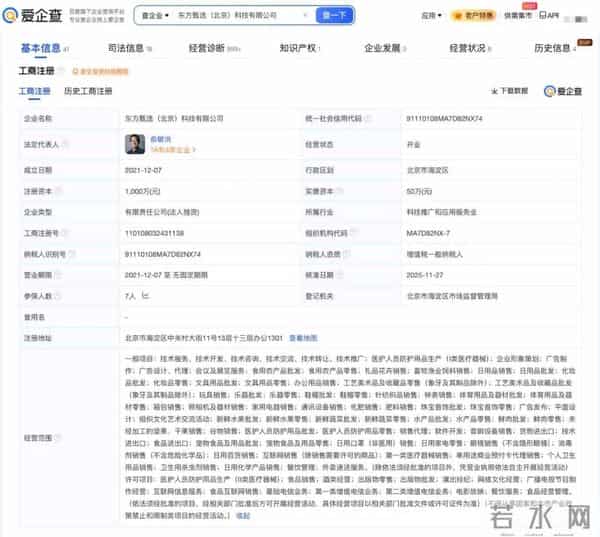Click the company name value in 企业名称 row
The width and height of the screenshot is (600, 537).
(x=174, y=118)
